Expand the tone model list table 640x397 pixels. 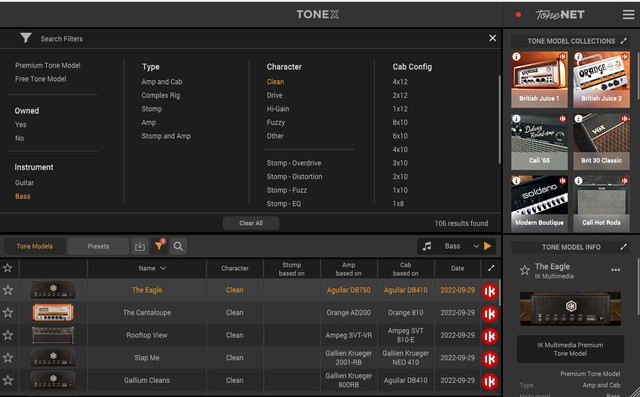point(491,268)
